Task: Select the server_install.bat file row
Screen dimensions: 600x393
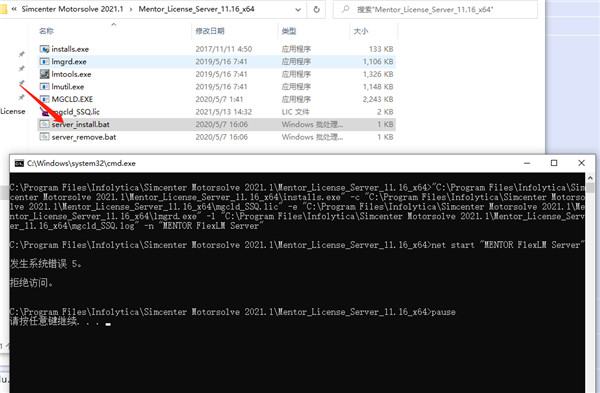Action: pyautogui.click(x=216, y=124)
